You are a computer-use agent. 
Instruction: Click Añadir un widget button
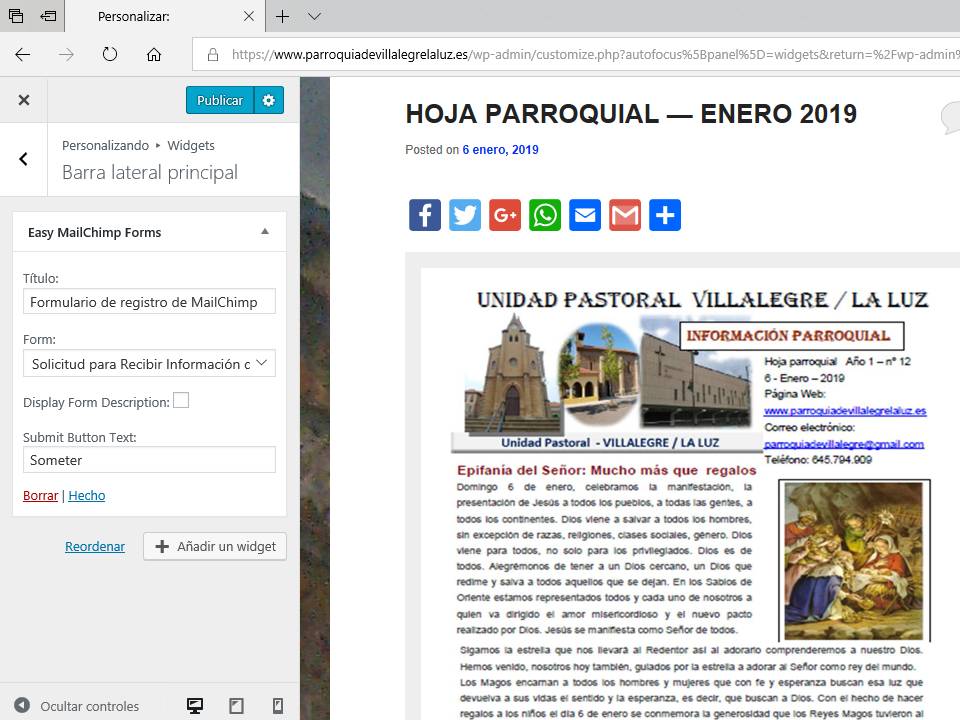215,546
